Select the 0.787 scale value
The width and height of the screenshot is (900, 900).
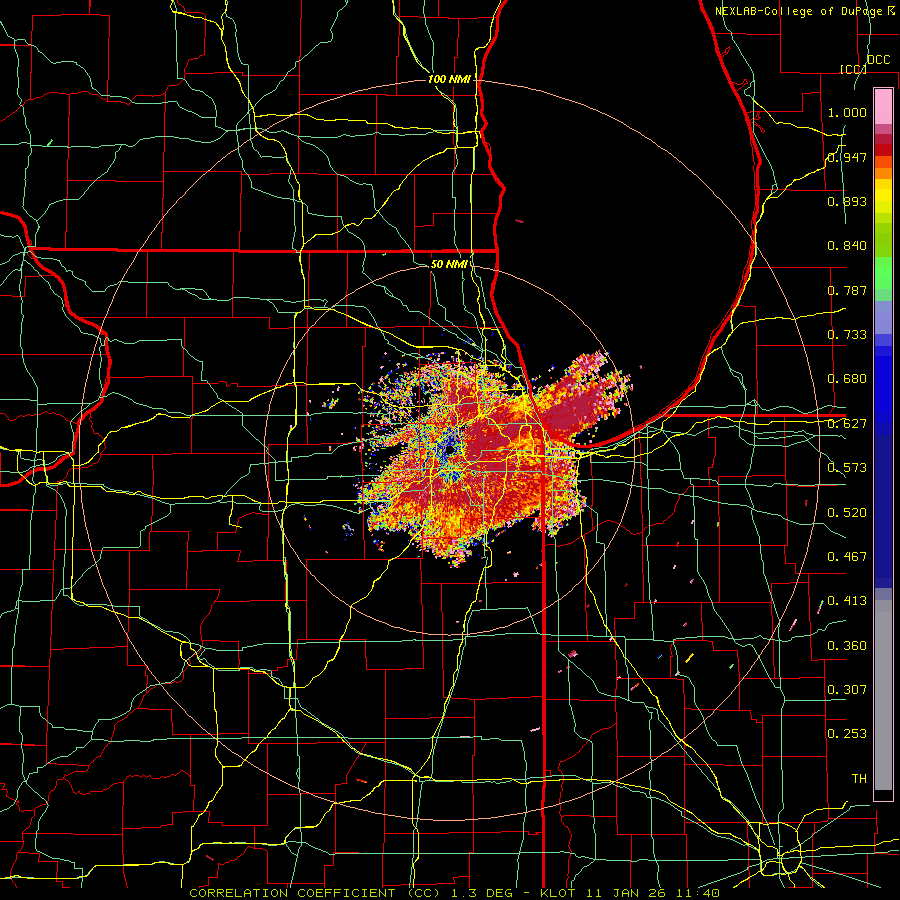(x=847, y=290)
